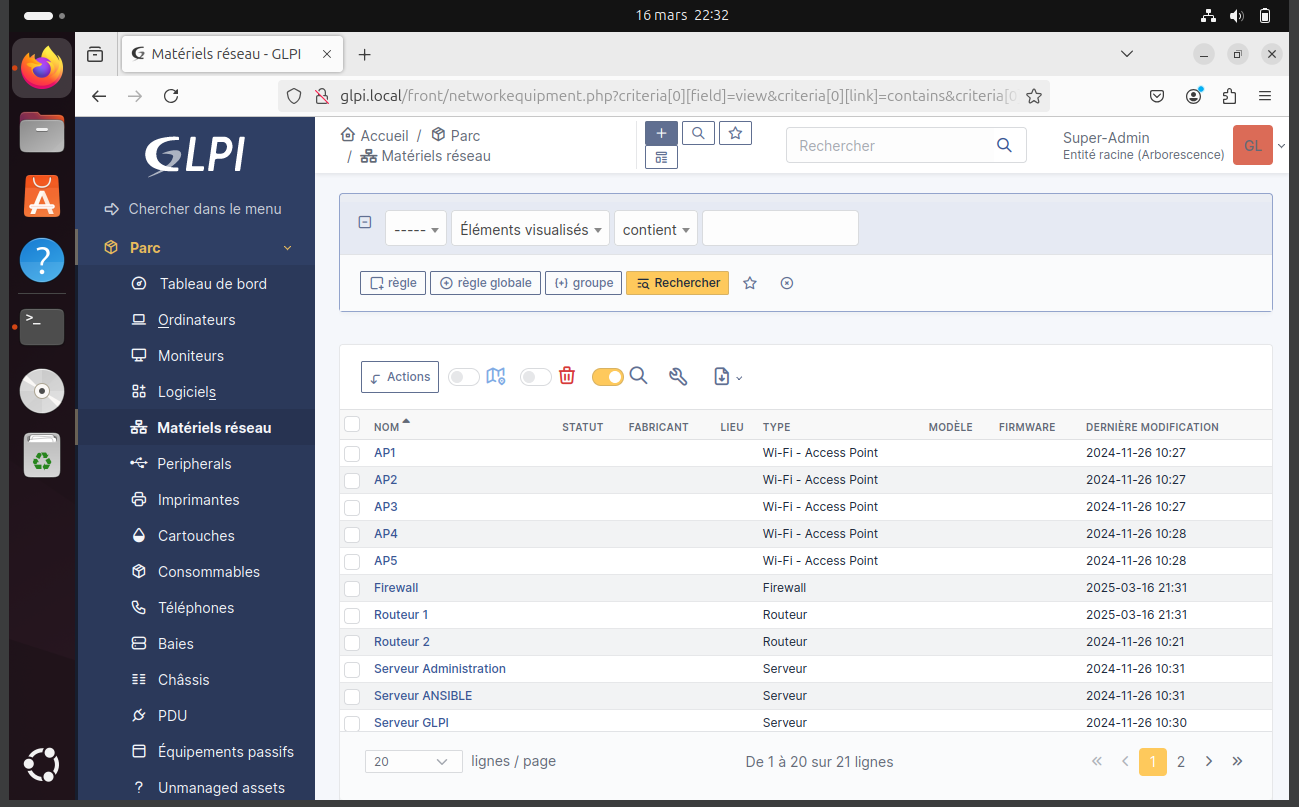Click the circled X icon to reset search criteria
Viewport: 1299px width, 807px height.
tap(787, 283)
